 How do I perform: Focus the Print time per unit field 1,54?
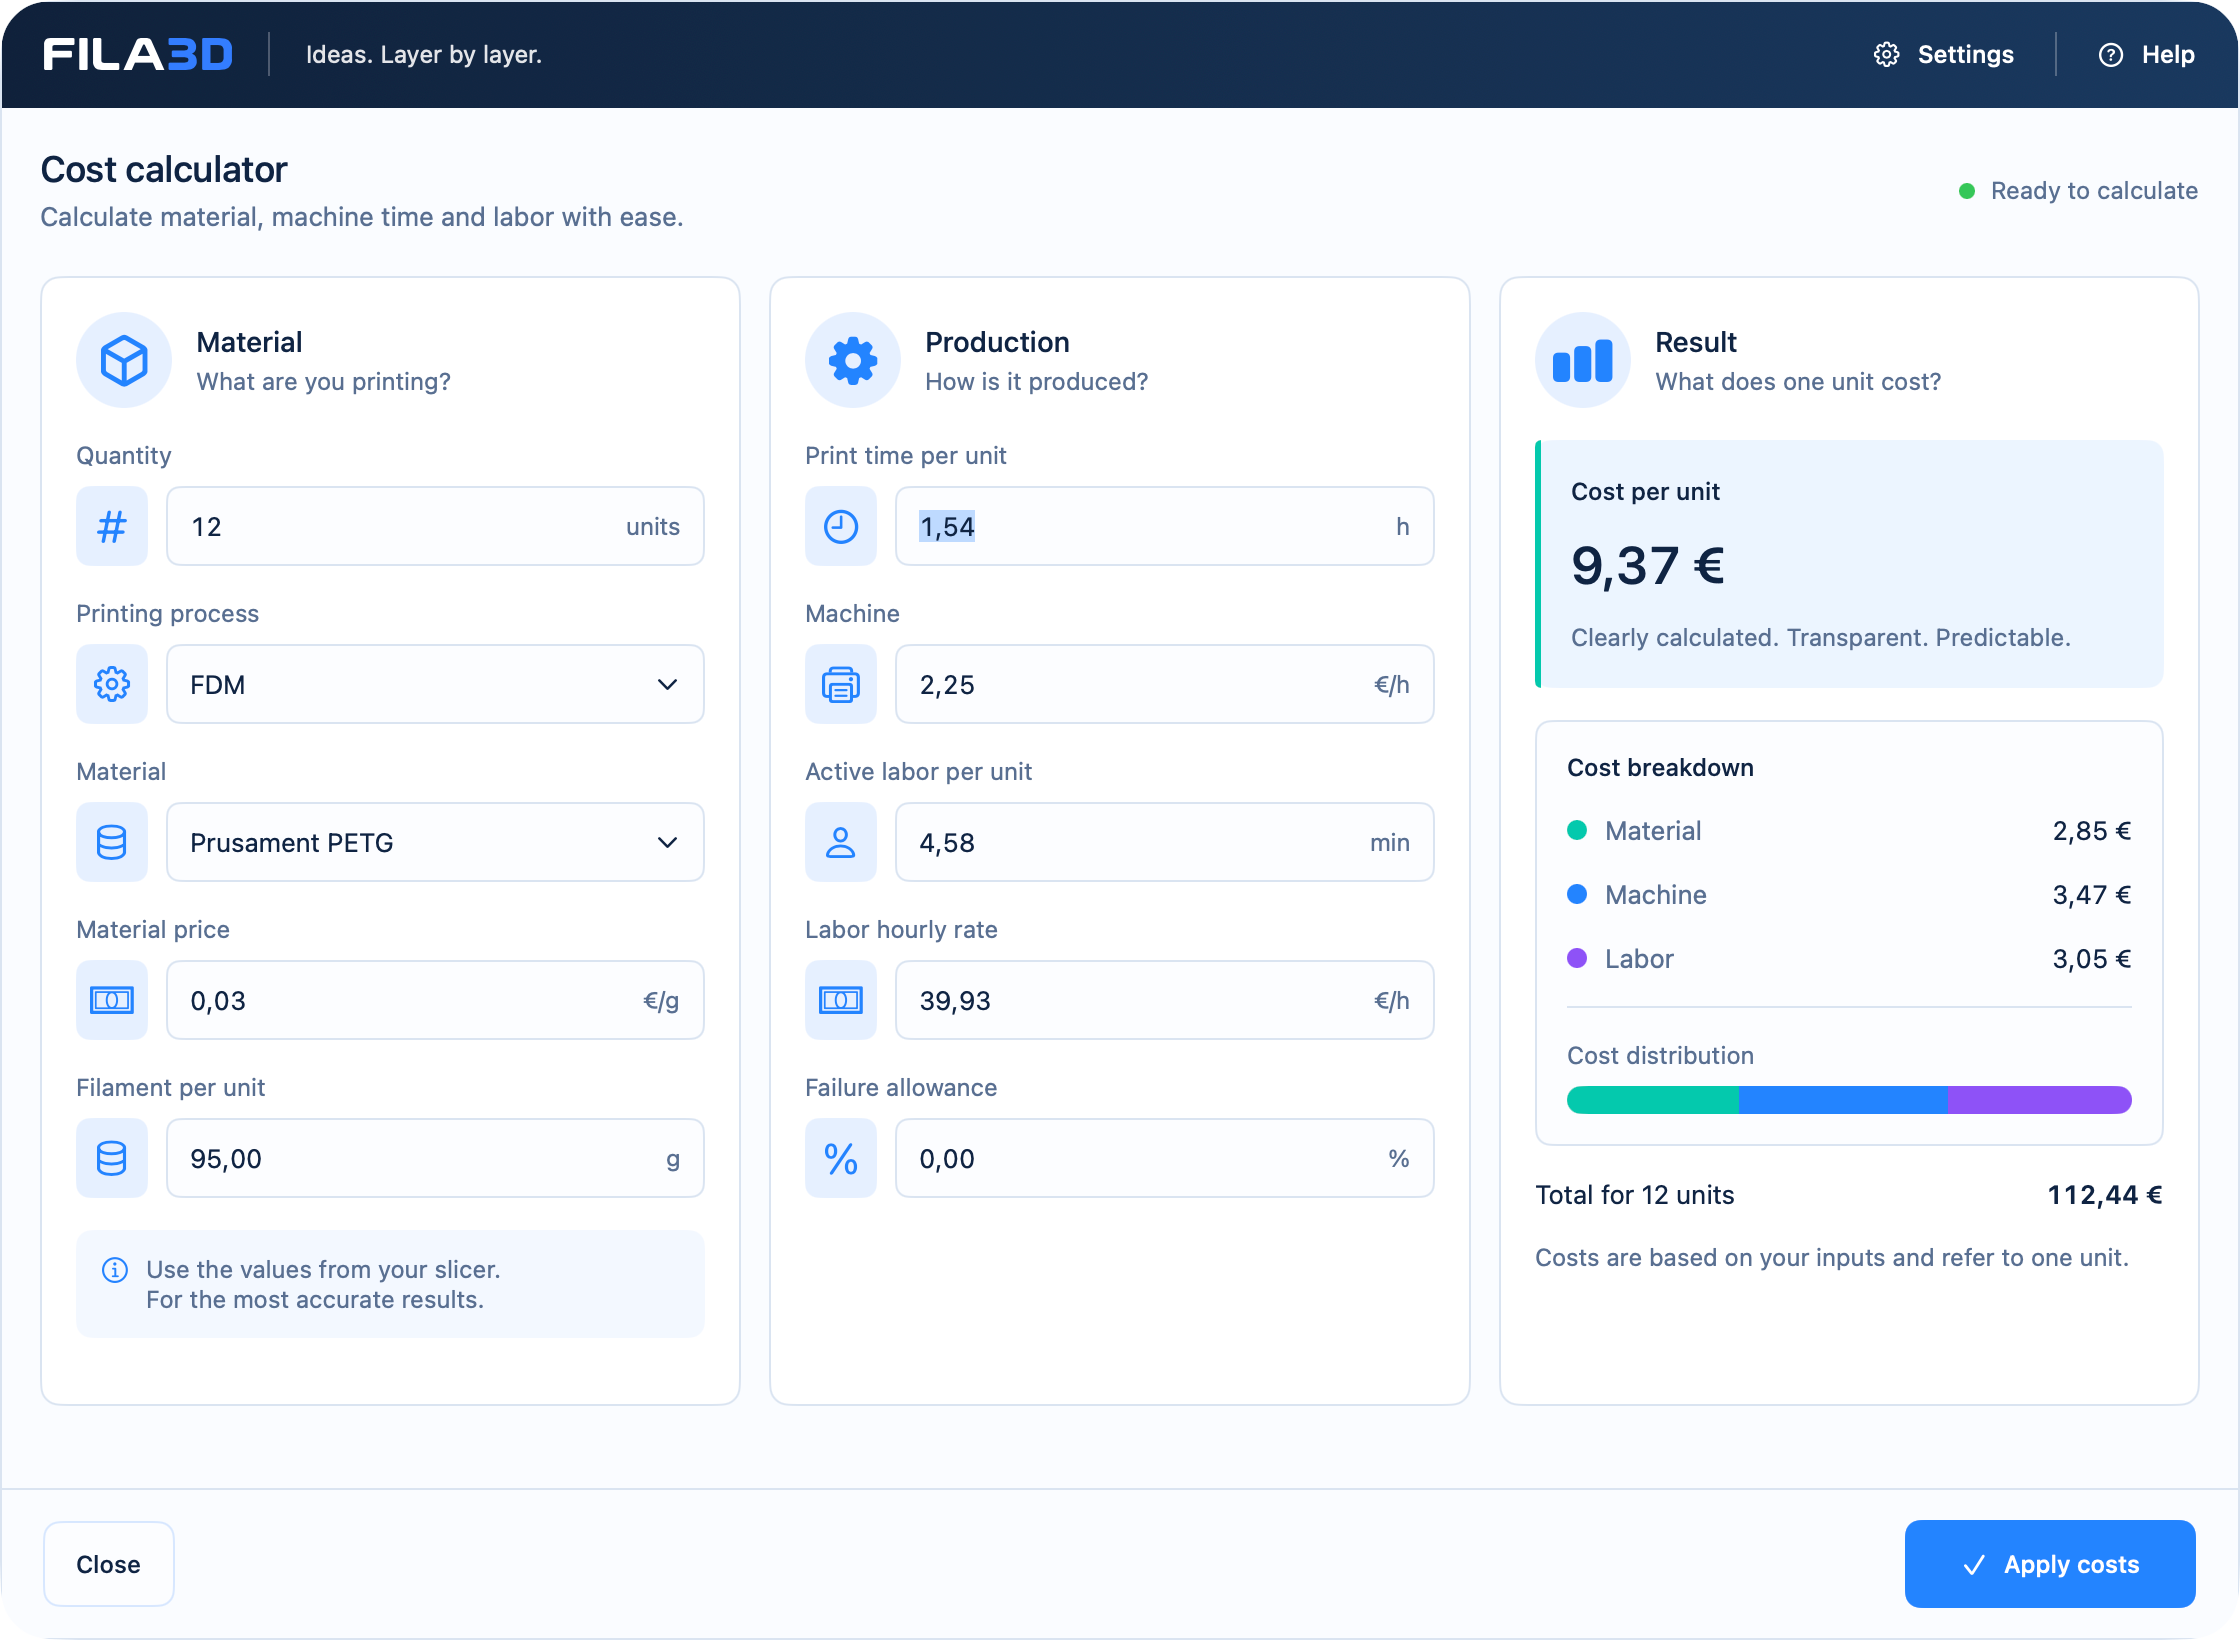[1164, 526]
